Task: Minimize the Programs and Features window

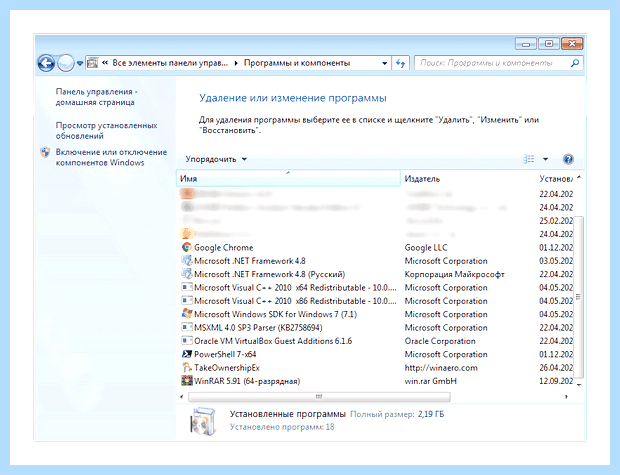Action: coord(525,44)
